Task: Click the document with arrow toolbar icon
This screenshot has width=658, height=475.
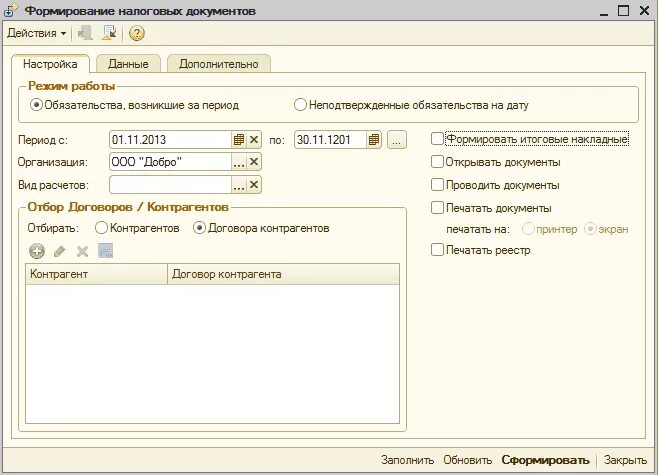Action: (109, 33)
